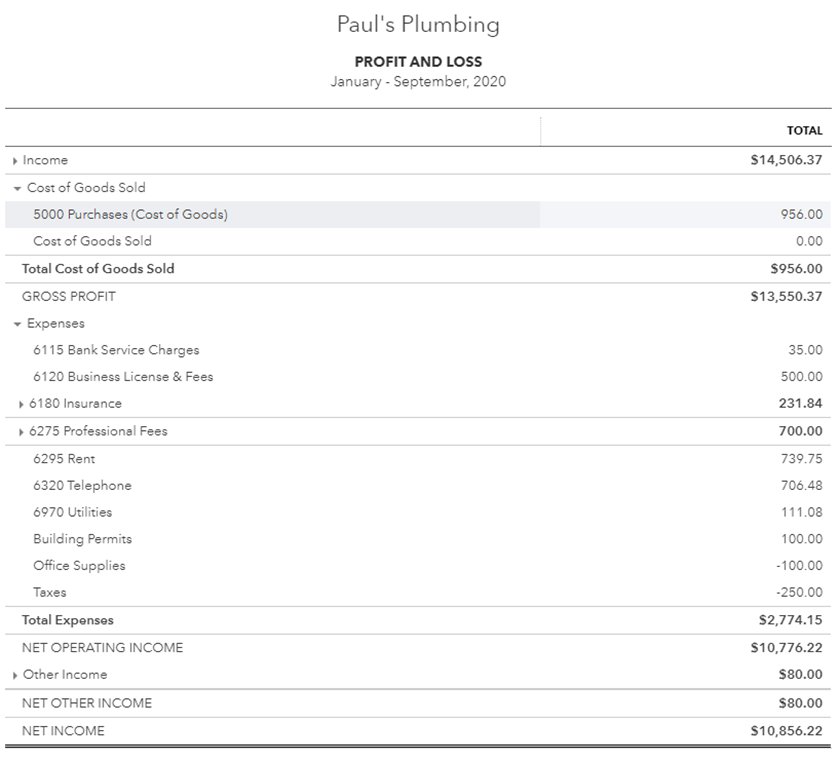Viewport: 840px width, 762px height.
Task: Click the 706.48 Telephone amount
Action: tap(802, 486)
